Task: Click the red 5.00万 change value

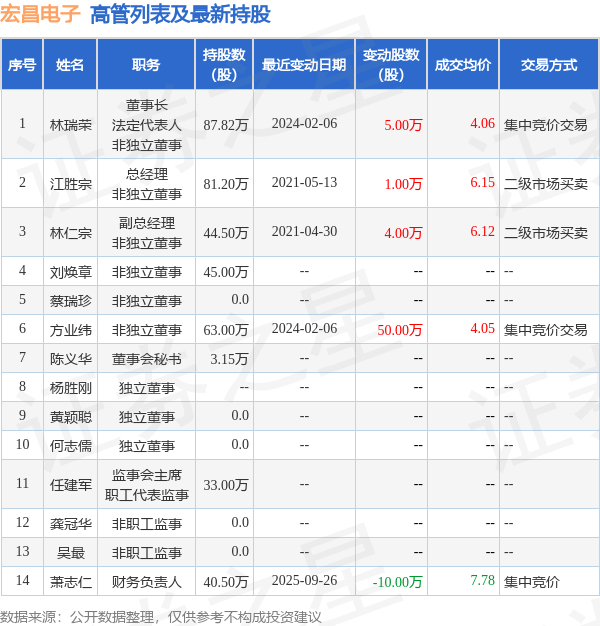Action: 403,125
